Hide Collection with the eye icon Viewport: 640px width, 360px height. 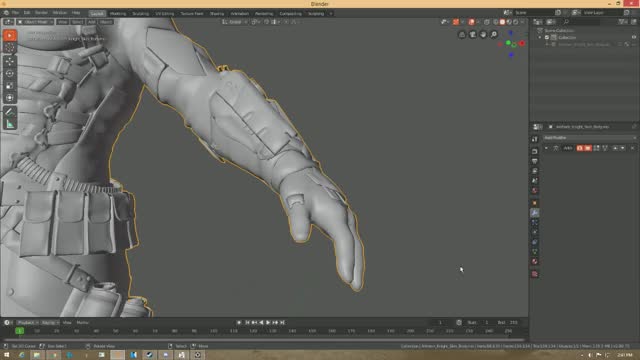tap(634, 38)
